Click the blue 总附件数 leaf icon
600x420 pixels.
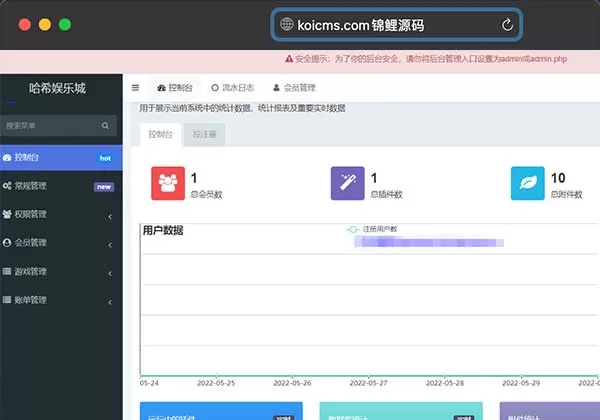coord(528,183)
